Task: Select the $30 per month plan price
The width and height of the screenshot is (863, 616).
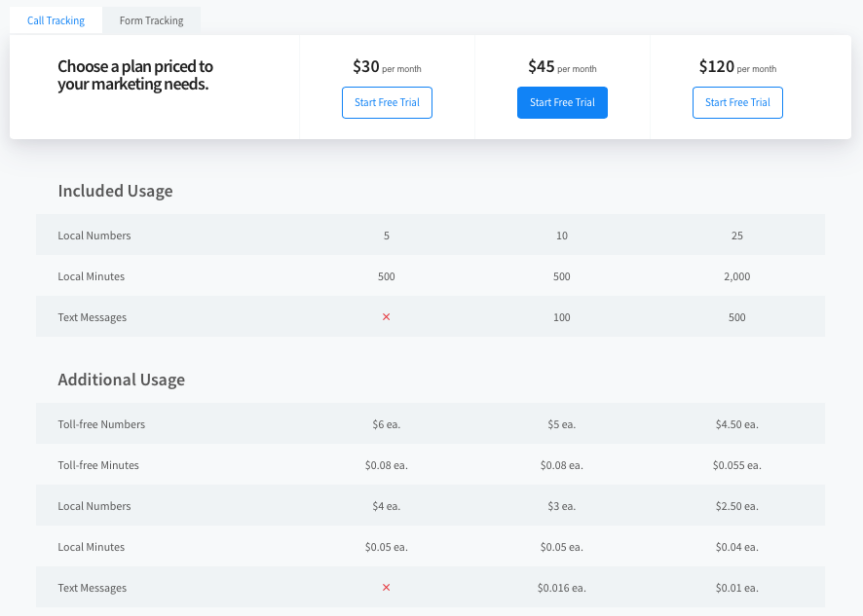Action: pyautogui.click(x=387, y=66)
